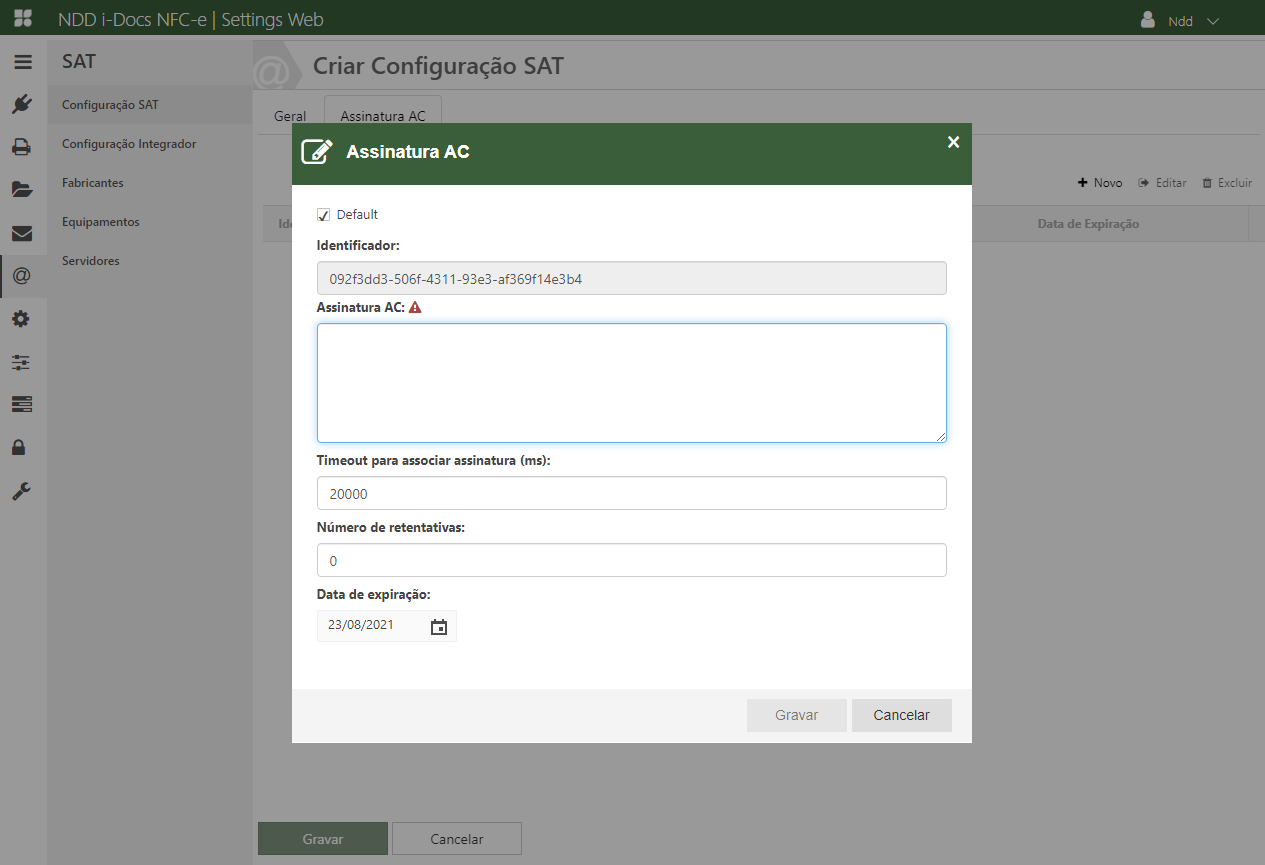This screenshot has height=865, width=1265.
Task: Select the @ SAT sidebar icon
Action: [x=22, y=276]
